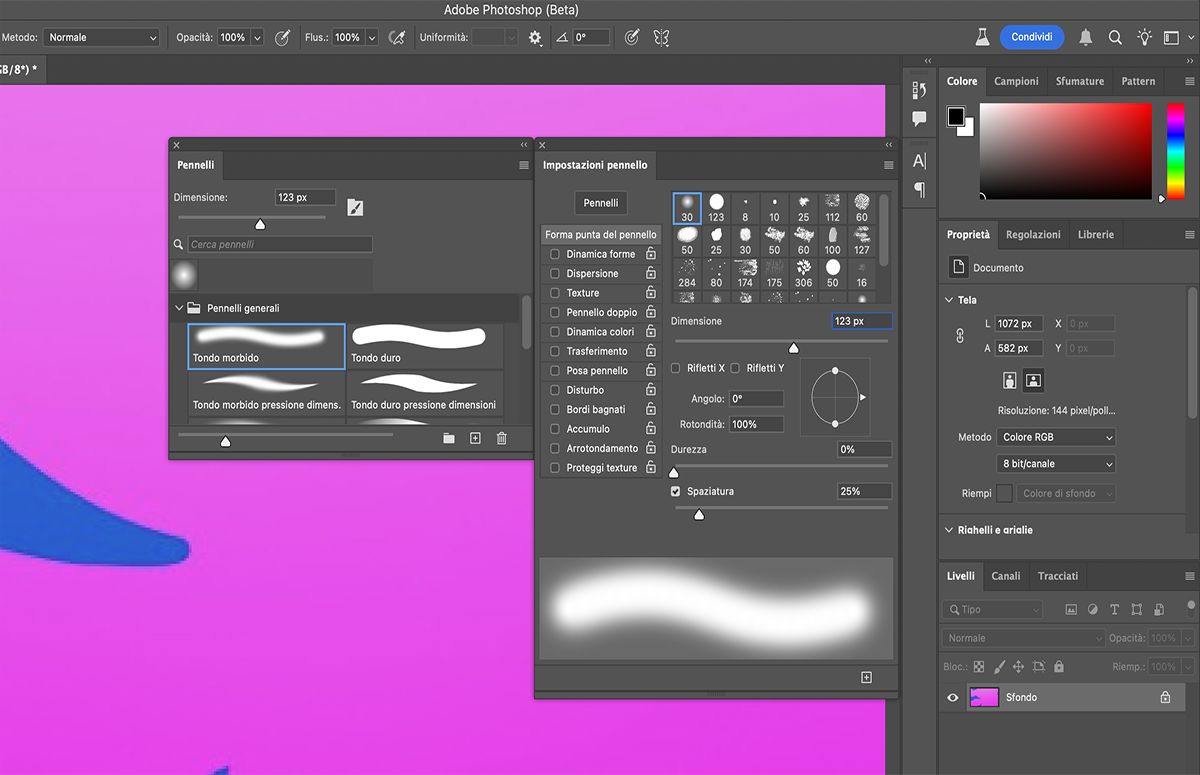Open the Metodo blend mode dropdown
Viewport: 1200px width, 775px height.
pos(101,37)
